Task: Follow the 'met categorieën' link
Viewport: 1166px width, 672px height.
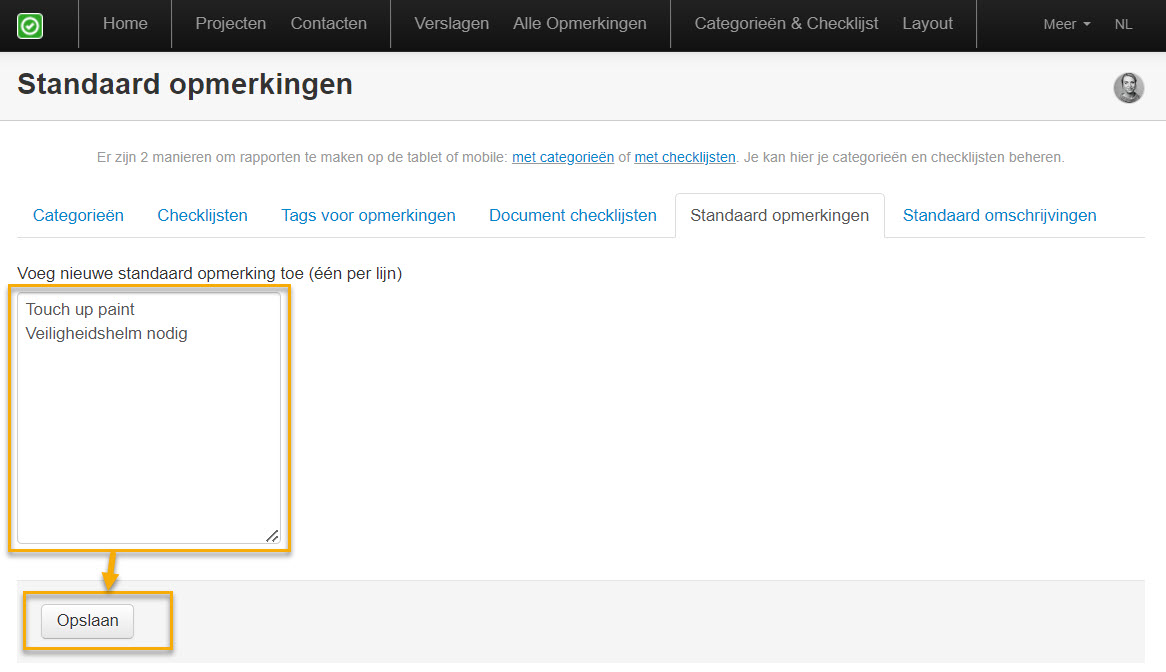Action: (563, 158)
